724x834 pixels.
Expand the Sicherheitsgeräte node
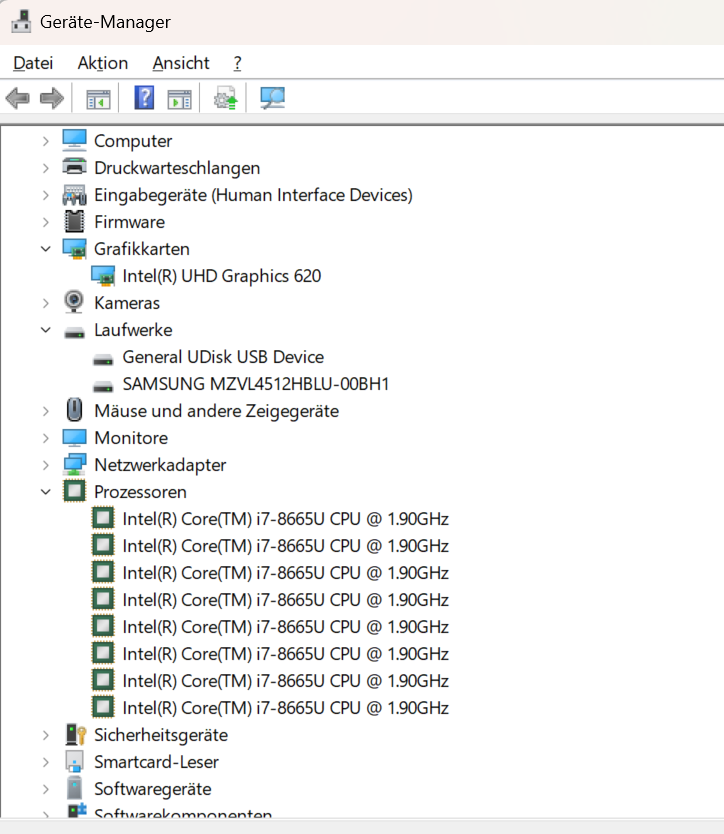tap(46, 736)
